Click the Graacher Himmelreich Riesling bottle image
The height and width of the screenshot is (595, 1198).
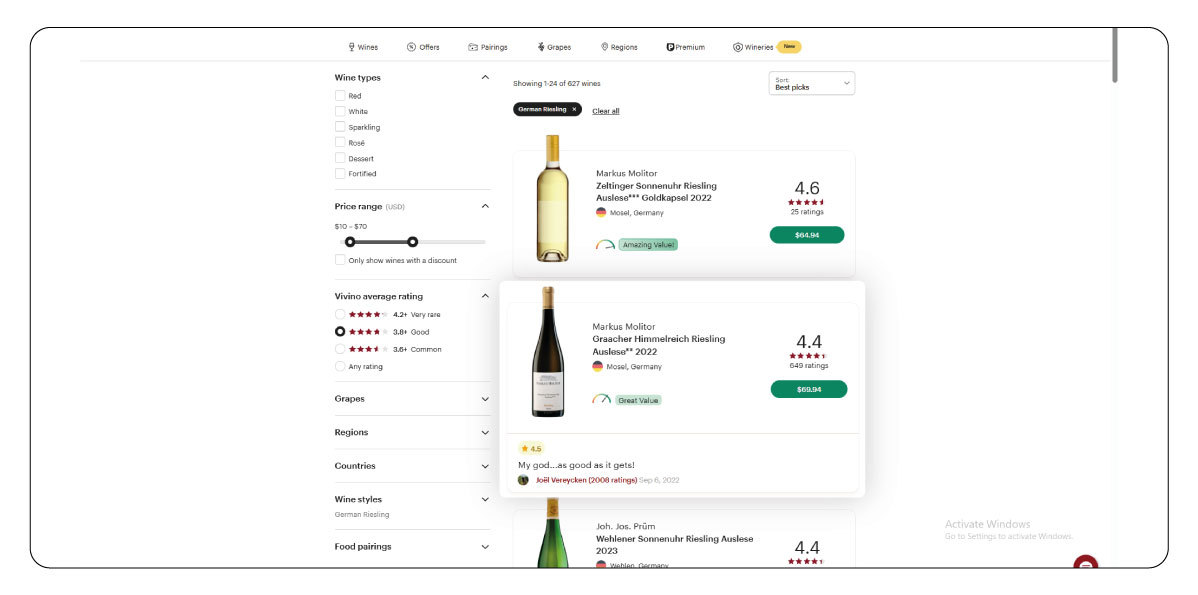tap(548, 353)
